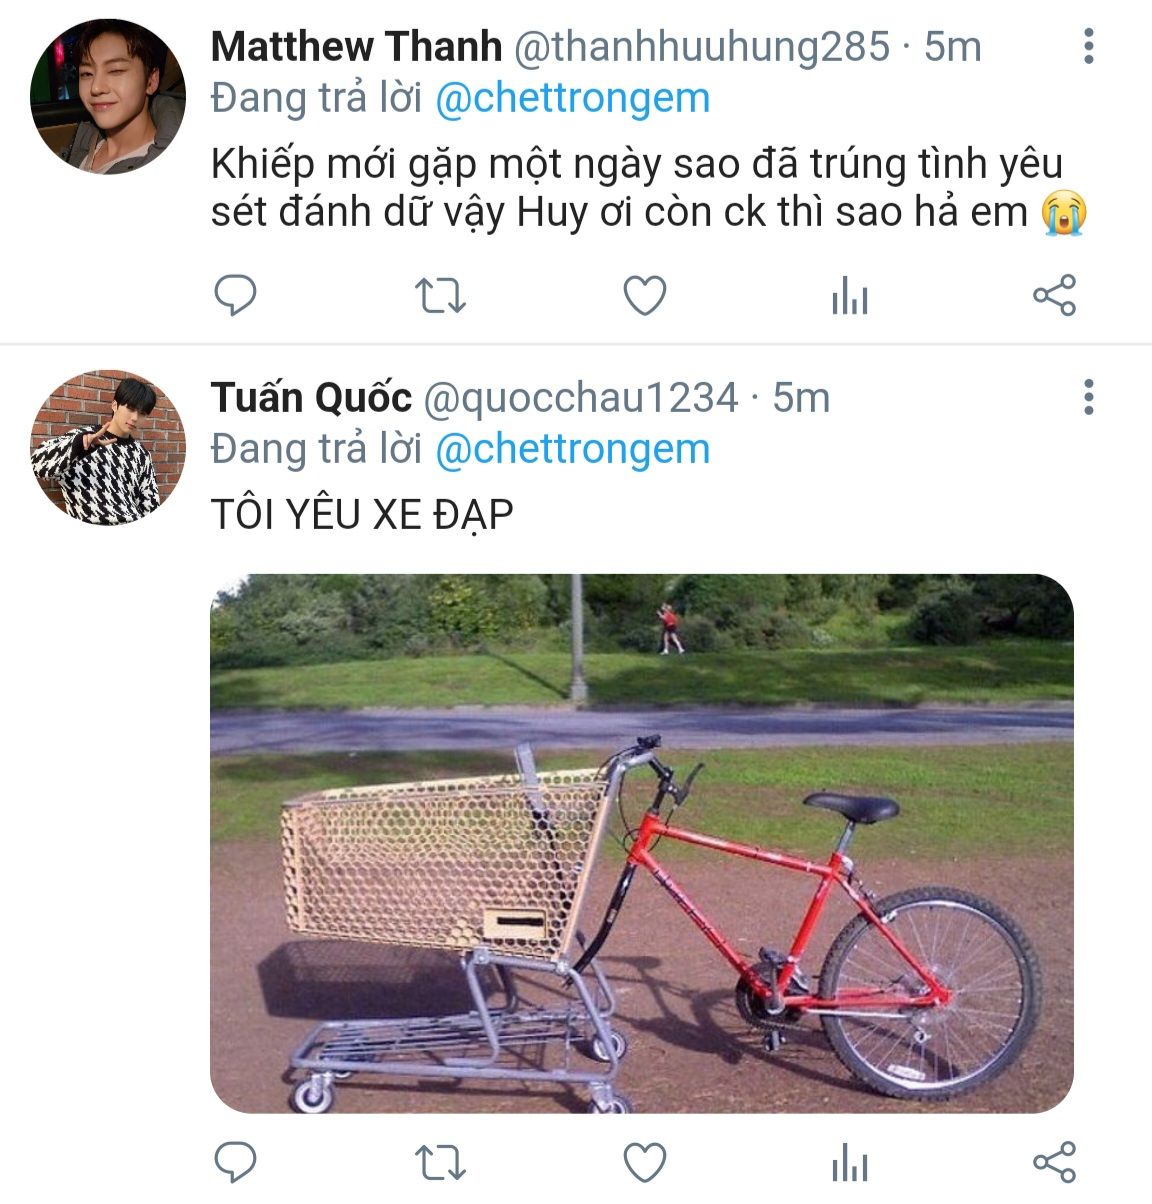Share Matthew Thanh's tweet
This screenshot has width=1152, height=1204.
click(1054, 296)
